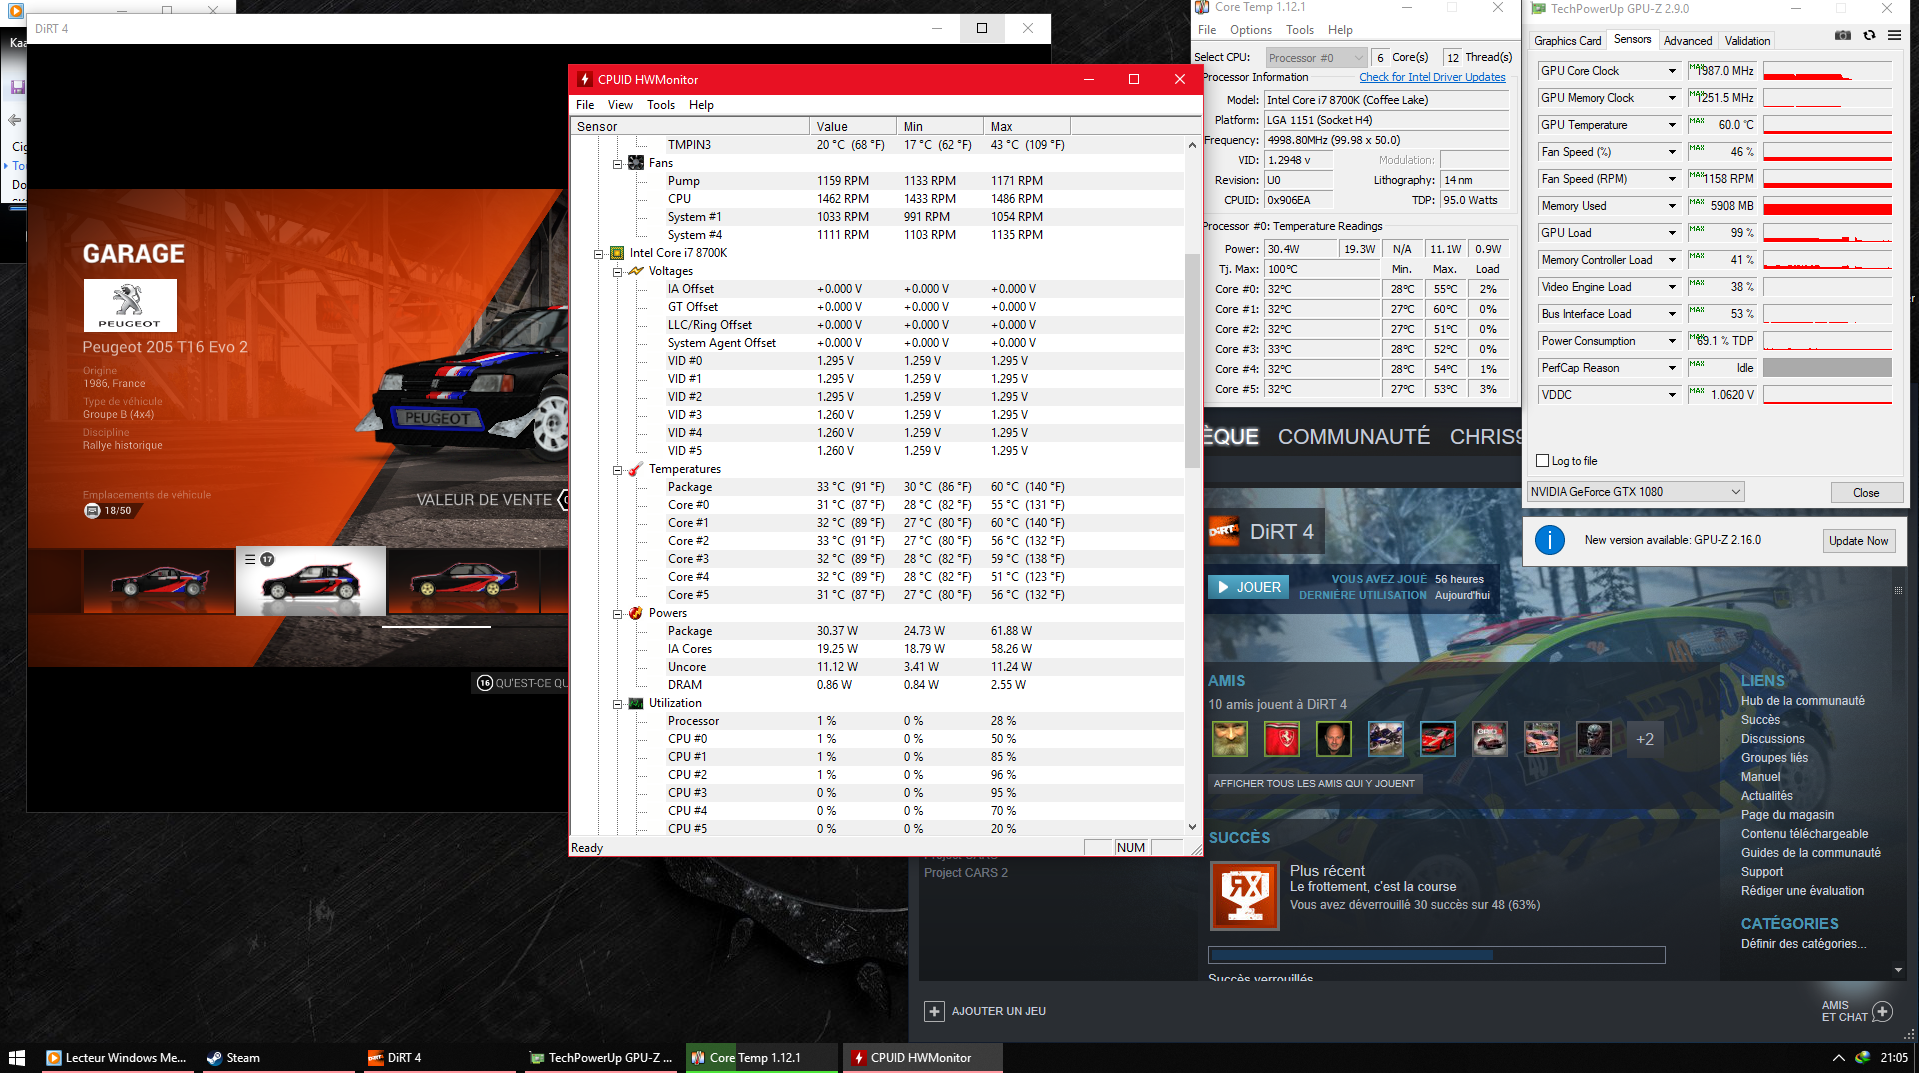Click HWMonitor scrollbar down arrow
The image size is (1919, 1073).
1192,827
